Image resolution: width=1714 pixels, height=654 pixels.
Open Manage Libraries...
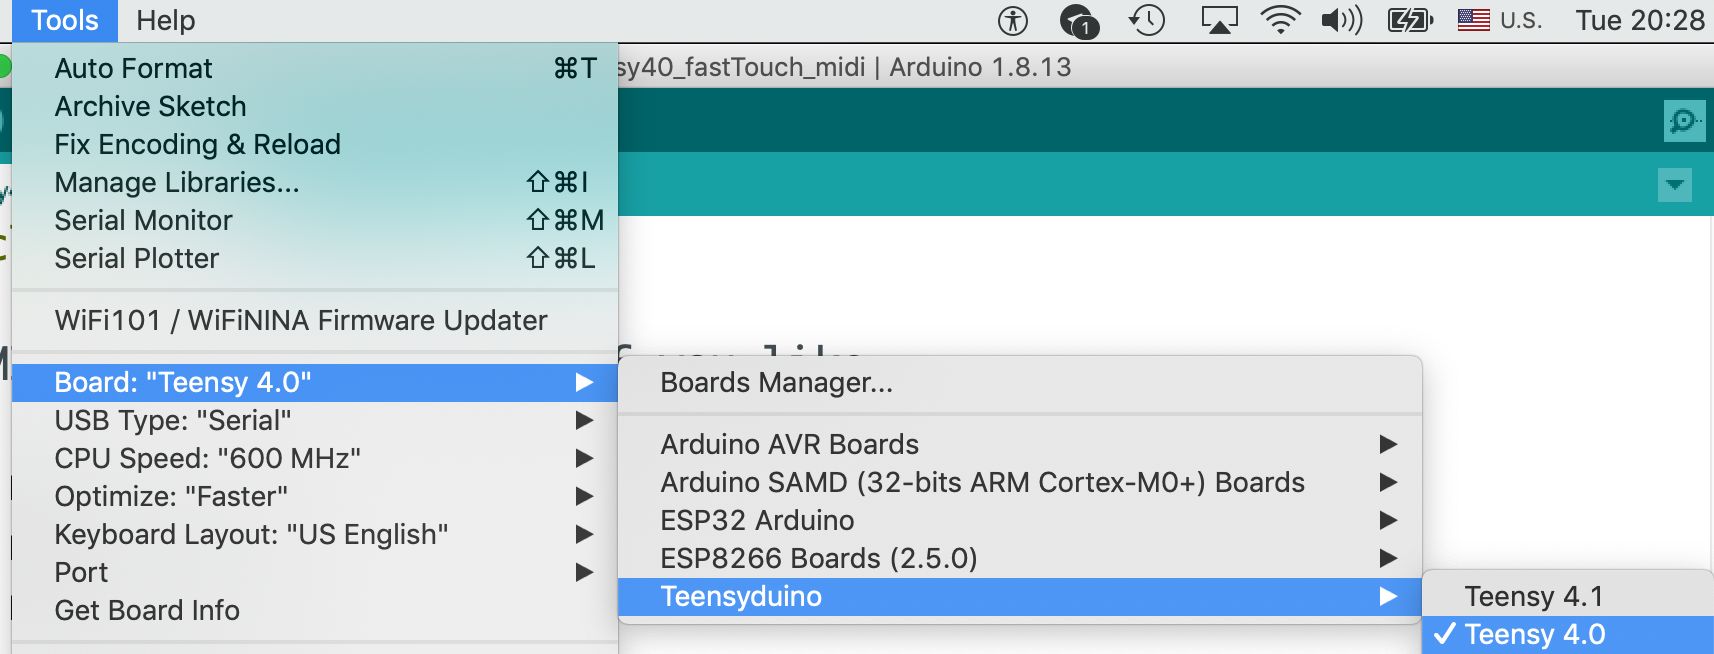click(315, 182)
